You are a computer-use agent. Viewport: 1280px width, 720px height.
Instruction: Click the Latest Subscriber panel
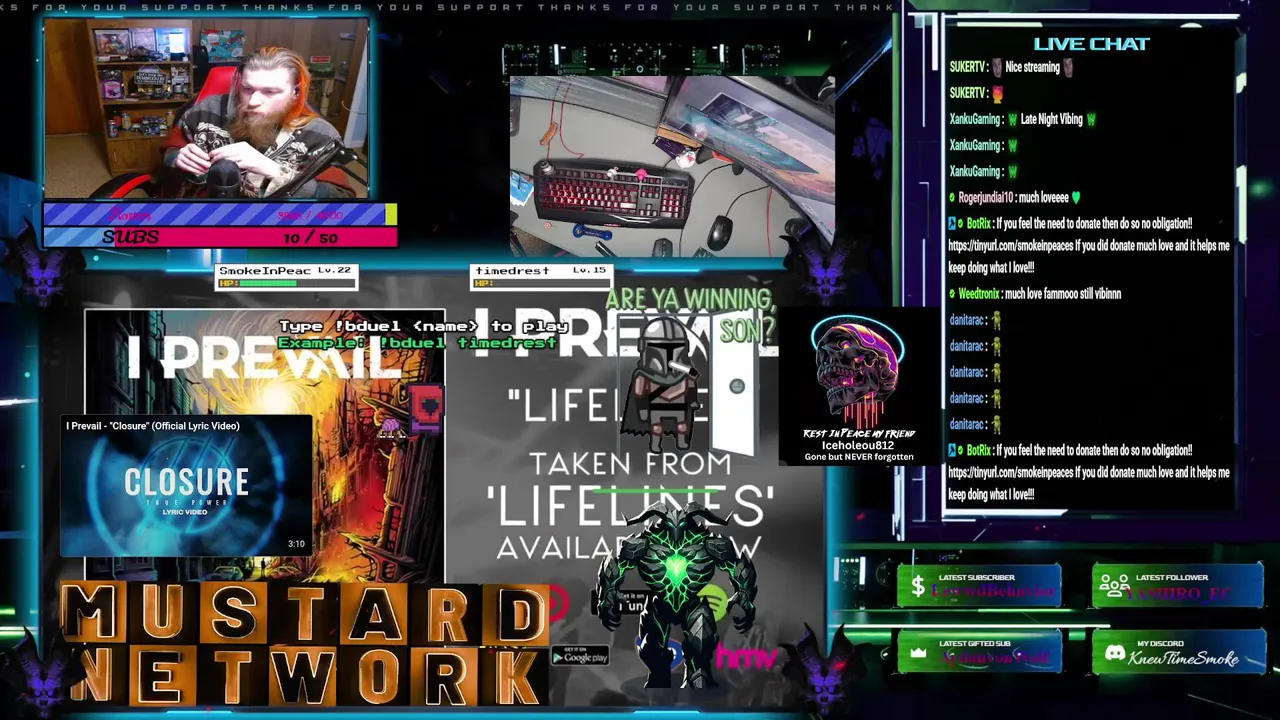click(979, 587)
